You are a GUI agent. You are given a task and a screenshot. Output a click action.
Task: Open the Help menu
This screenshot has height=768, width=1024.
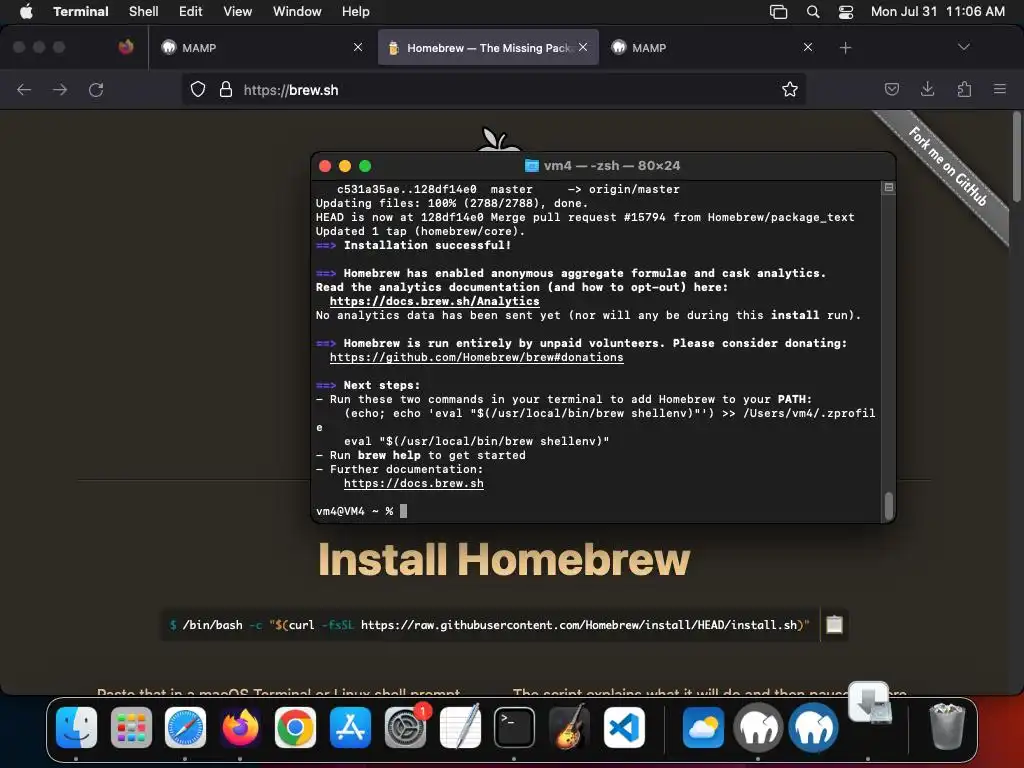(356, 11)
